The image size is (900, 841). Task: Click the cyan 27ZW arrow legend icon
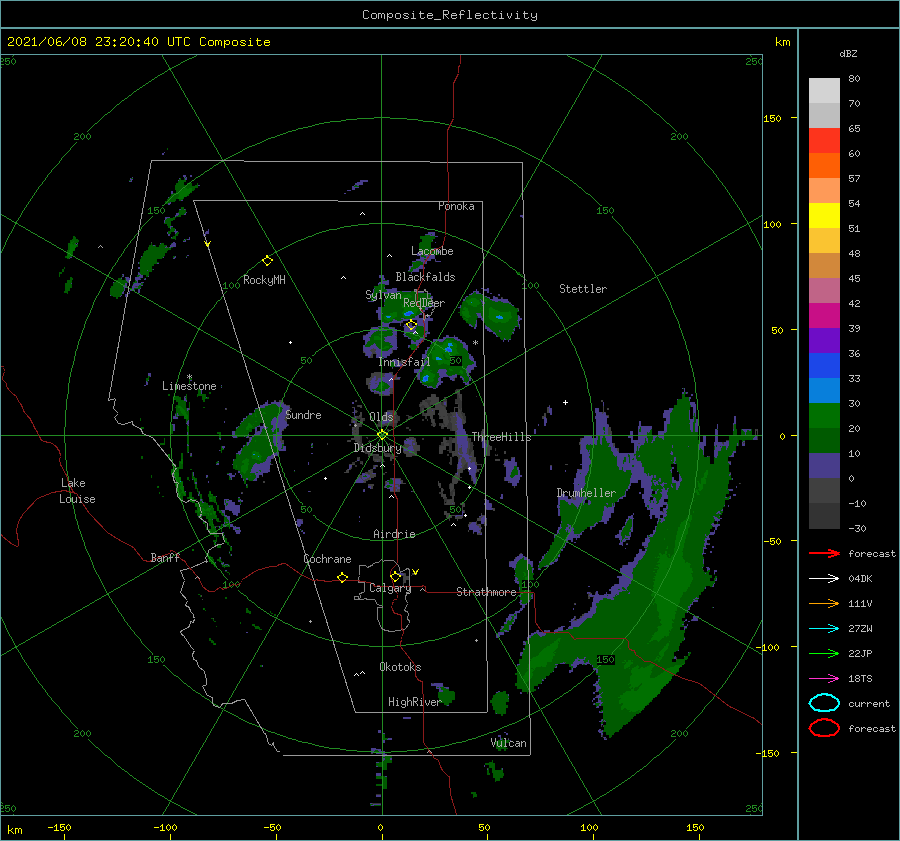[824, 629]
